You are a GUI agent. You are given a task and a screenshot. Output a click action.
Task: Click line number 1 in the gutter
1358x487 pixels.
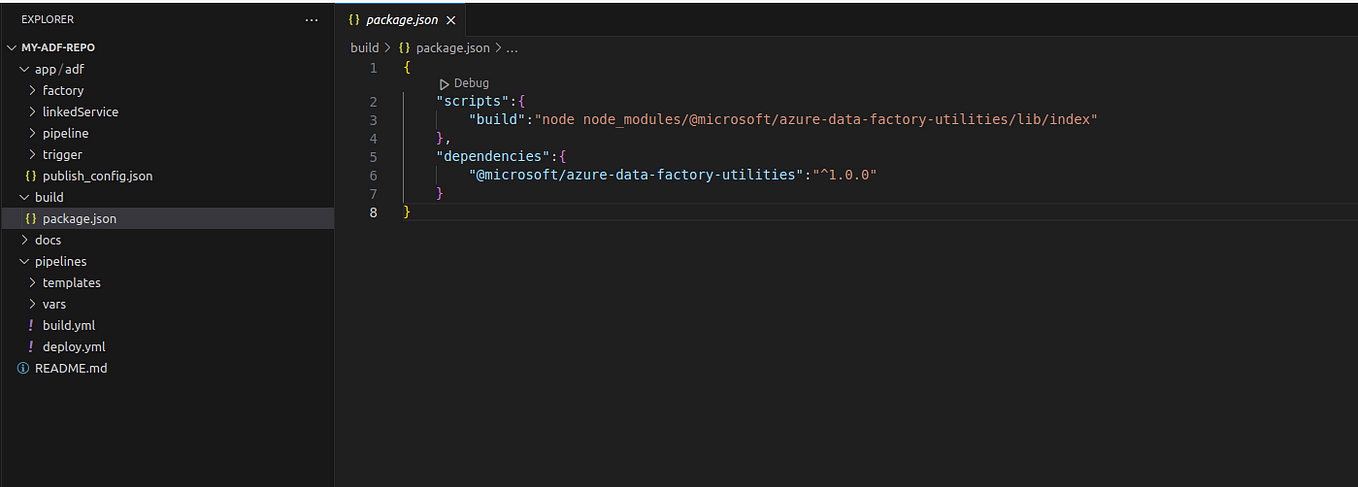click(x=374, y=68)
